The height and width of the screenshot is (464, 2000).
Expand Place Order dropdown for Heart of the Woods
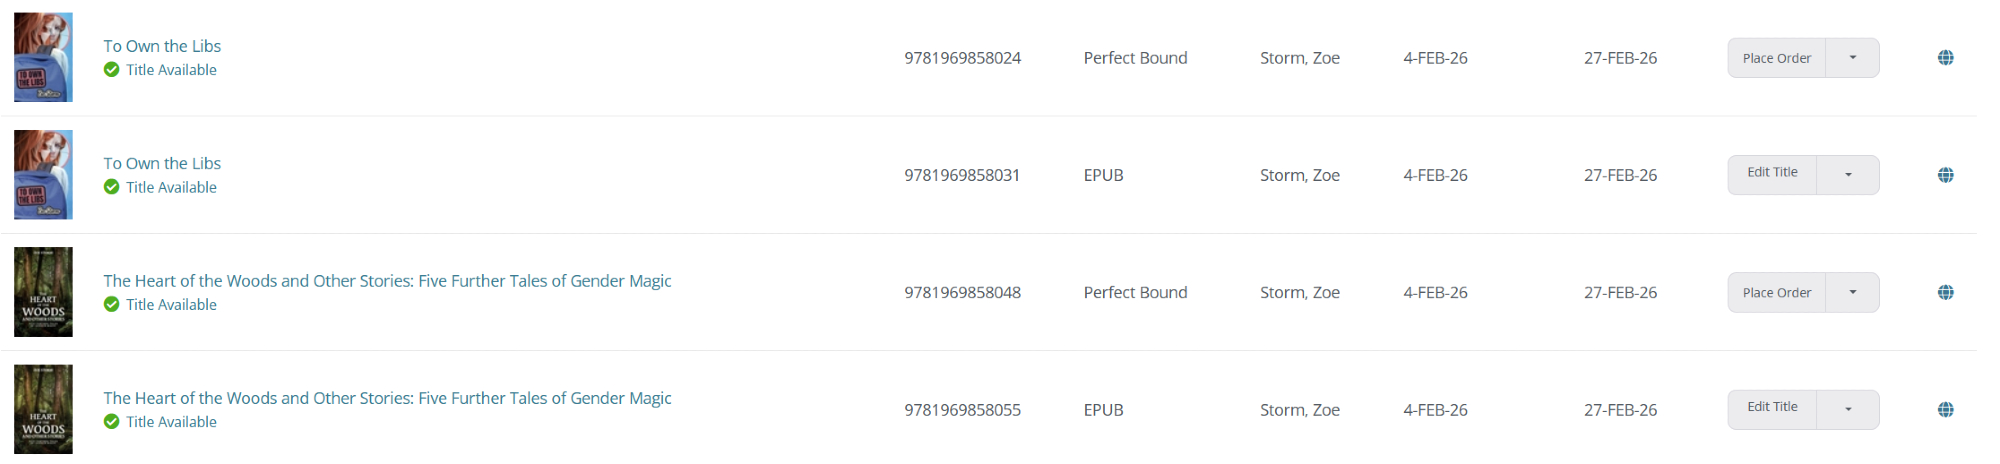1852,292
